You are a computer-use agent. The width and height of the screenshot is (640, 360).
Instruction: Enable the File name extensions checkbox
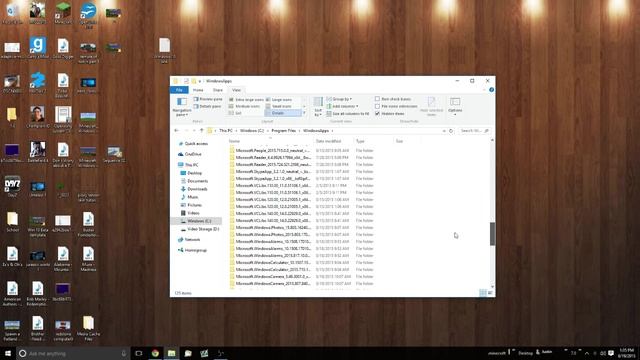click(378, 107)
